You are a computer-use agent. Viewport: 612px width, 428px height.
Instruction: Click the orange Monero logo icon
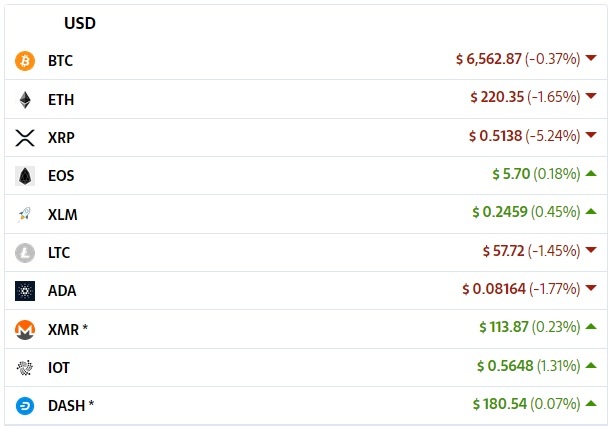click(25, 330)
